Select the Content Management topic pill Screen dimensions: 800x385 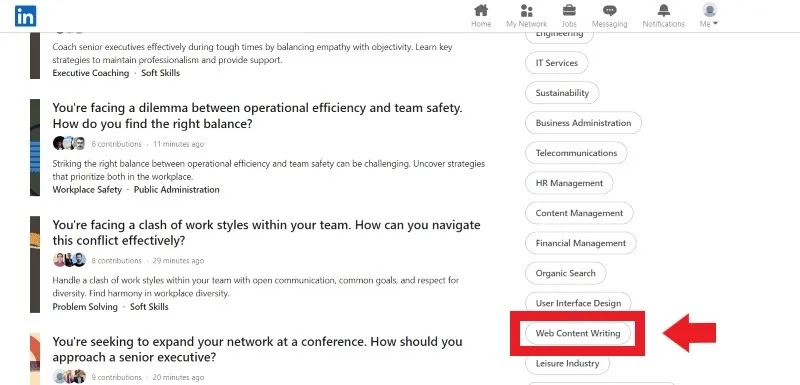pos(579,213)
